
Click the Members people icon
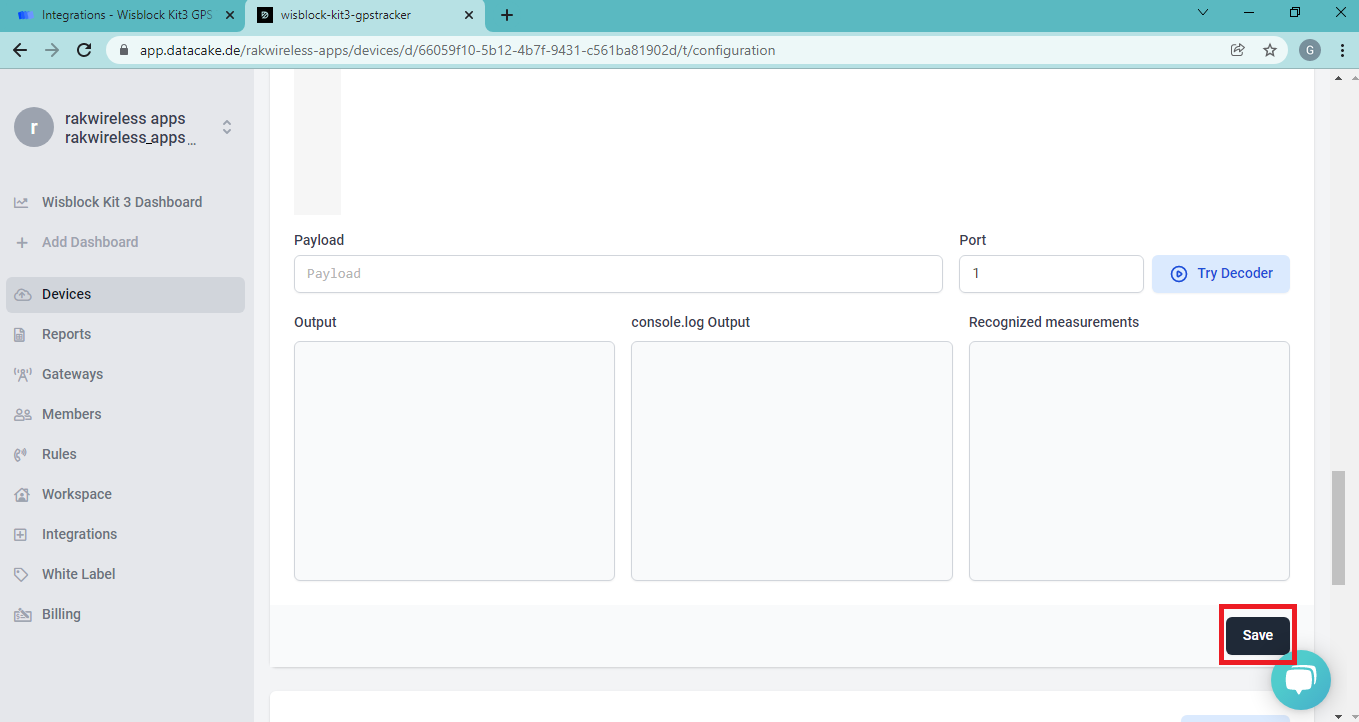click(x=21, y=414)
